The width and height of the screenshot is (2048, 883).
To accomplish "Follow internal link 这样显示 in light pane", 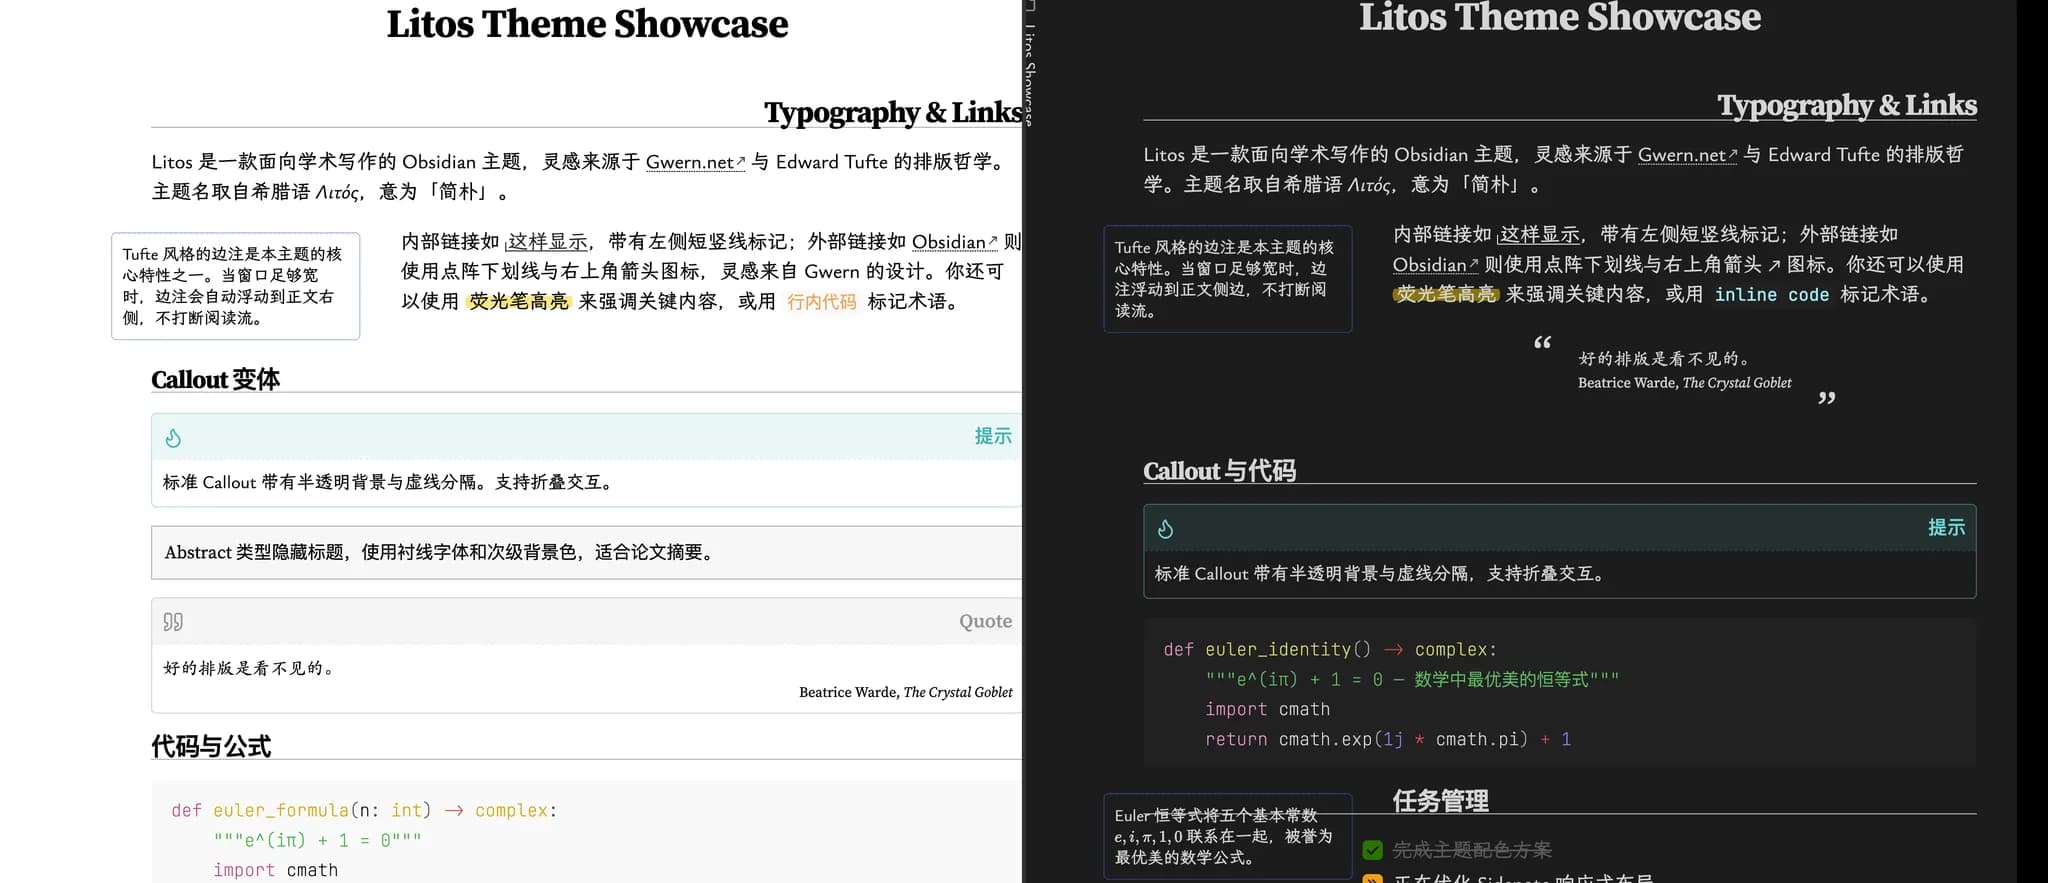I will (x=547, y=242).
